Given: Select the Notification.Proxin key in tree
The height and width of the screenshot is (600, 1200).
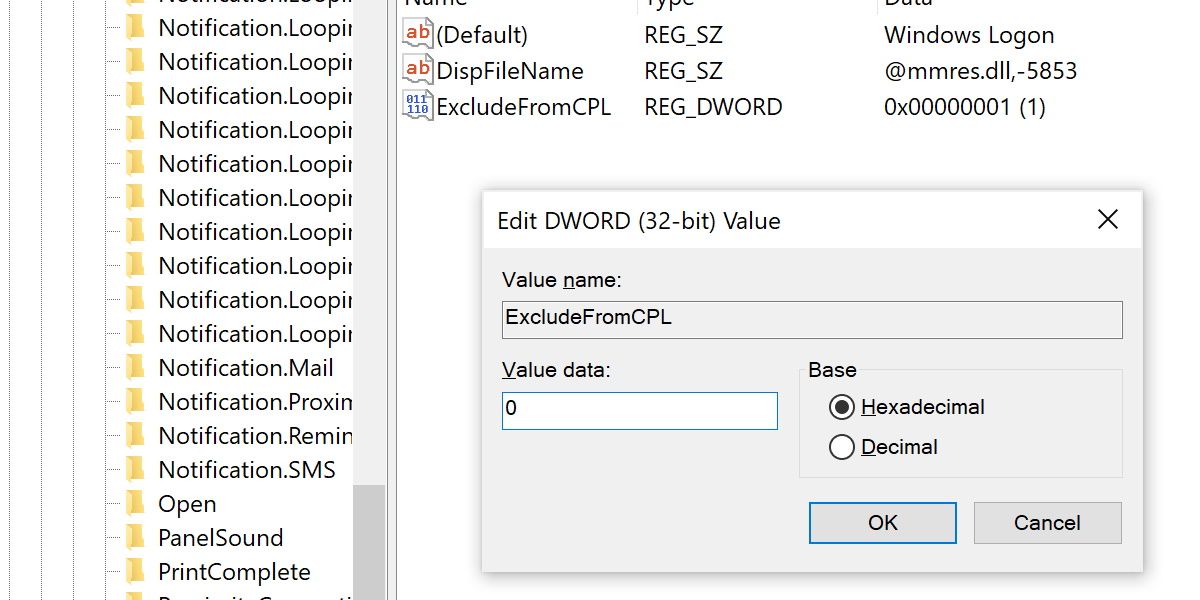Looking at the screenshot, I should click(x=255, y=401).
